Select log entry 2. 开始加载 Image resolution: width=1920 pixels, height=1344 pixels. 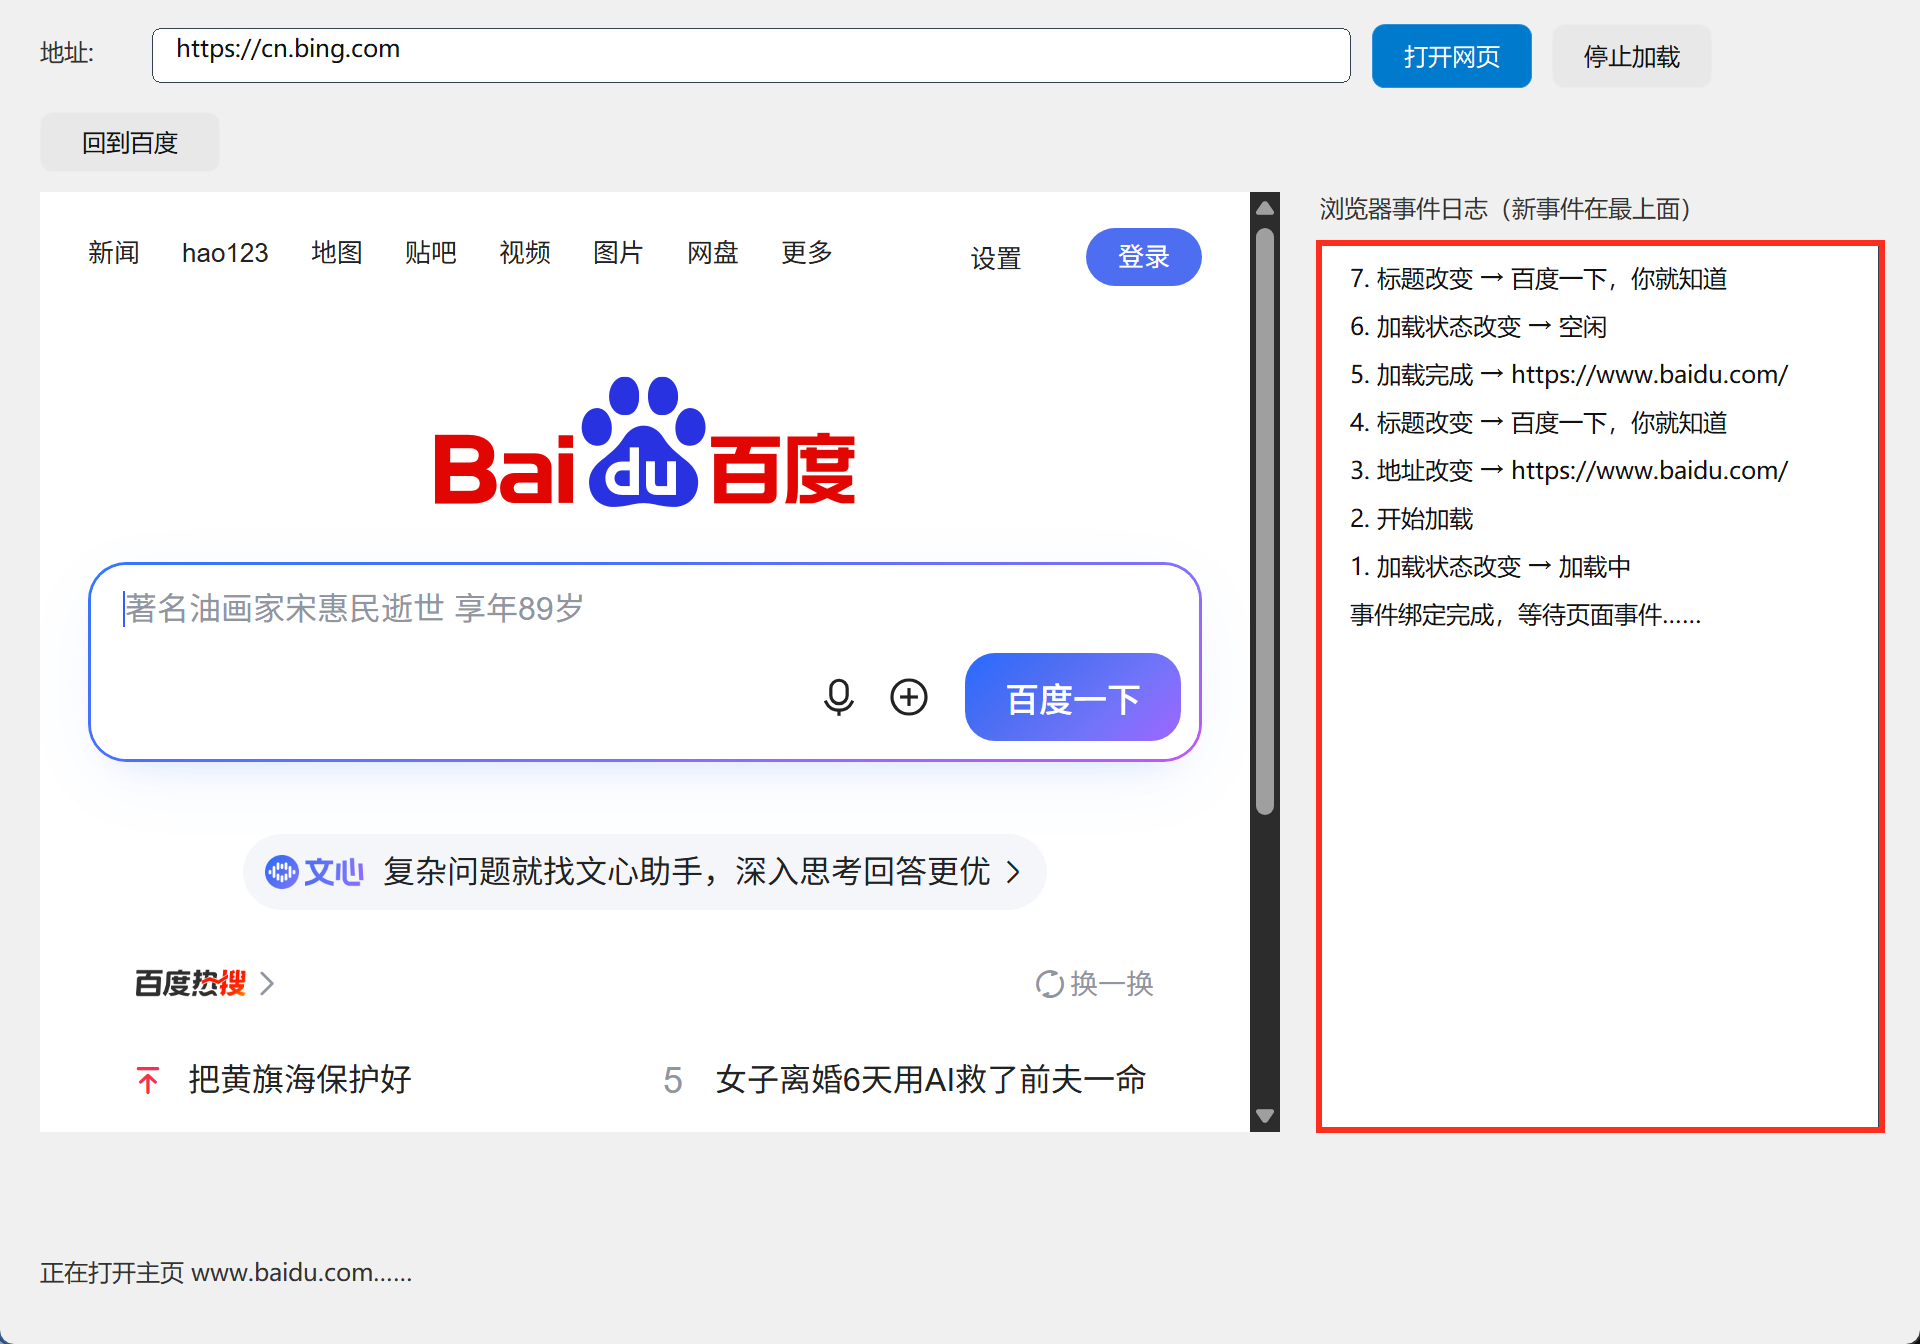[x=1411, y=519]
